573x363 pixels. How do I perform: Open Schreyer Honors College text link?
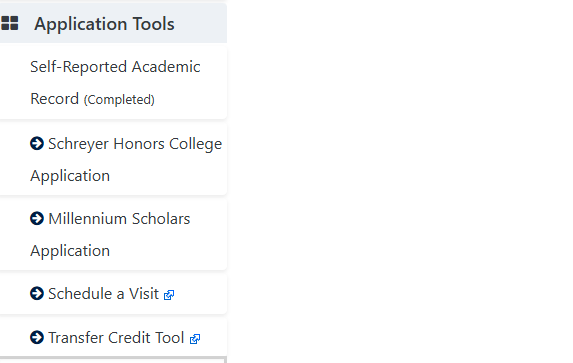click(x=135, y=144)
